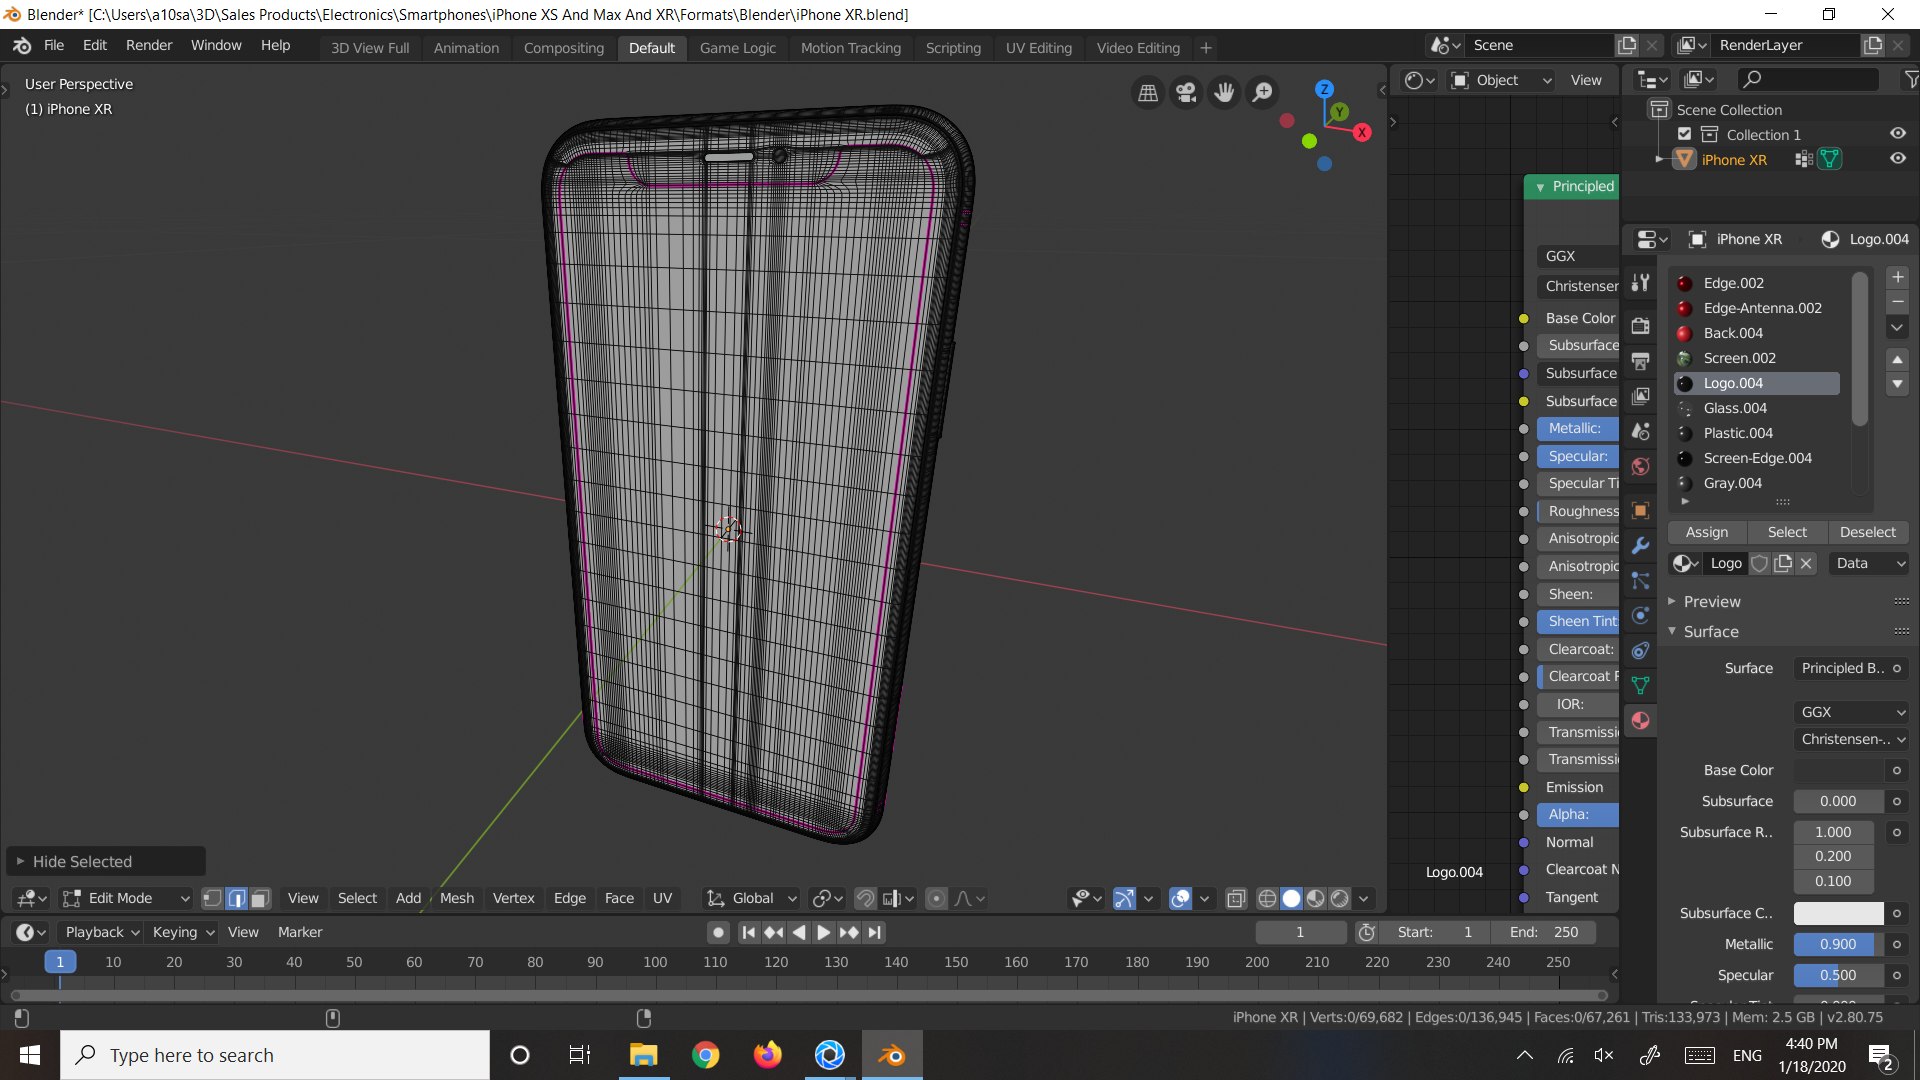1920x1080 pixels.
Task: Click the material Select button
Action: (x=1787, y=533)
